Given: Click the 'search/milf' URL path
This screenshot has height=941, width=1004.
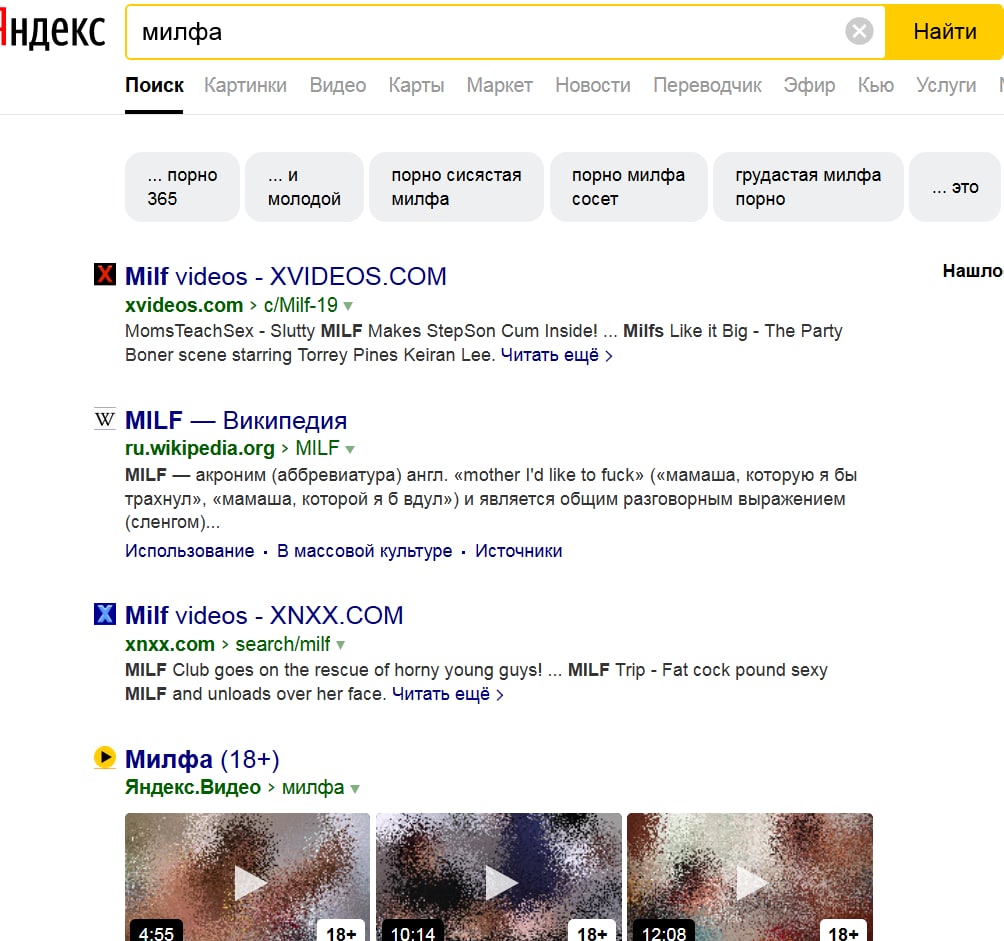Looking at the screenshot, I should (282, 644).
